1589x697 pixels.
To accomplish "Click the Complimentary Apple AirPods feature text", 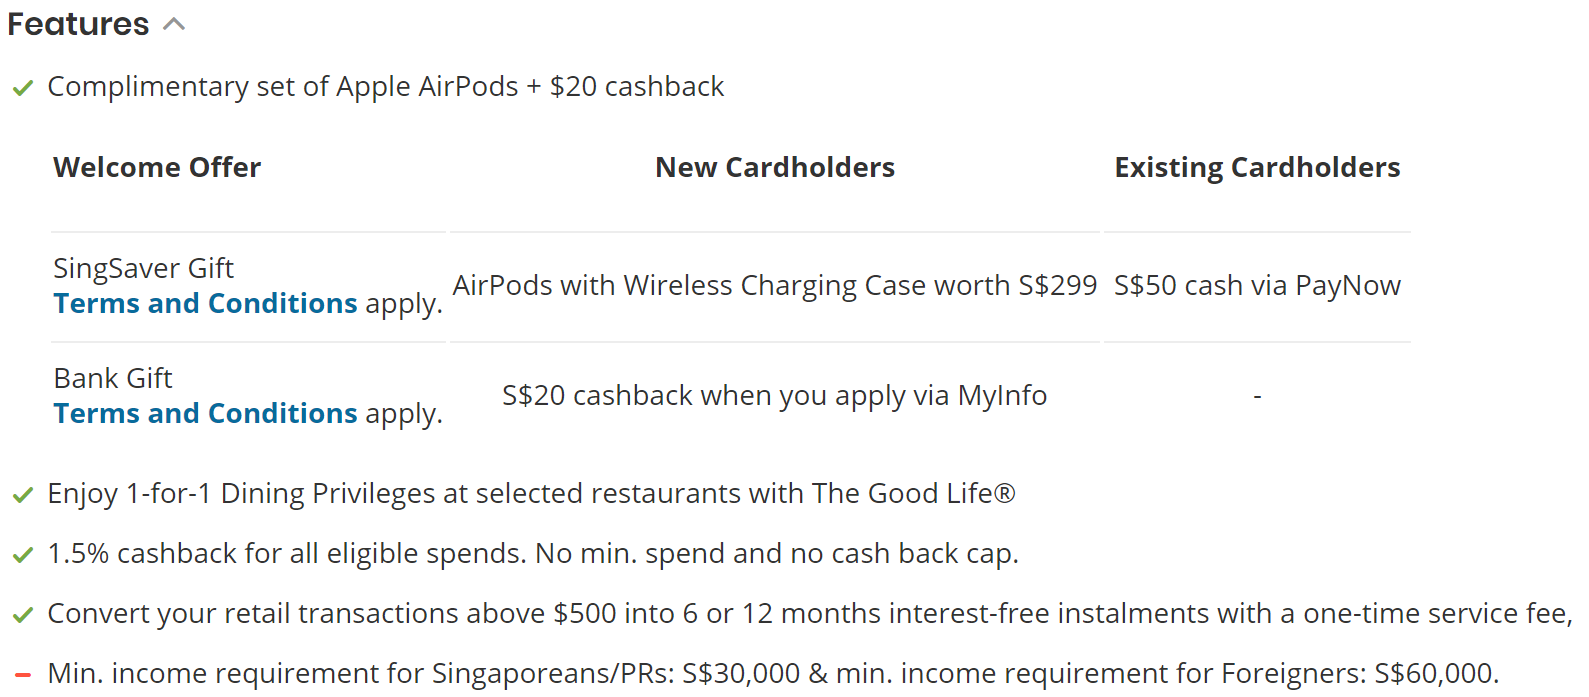I will click(x=386, y=87).
